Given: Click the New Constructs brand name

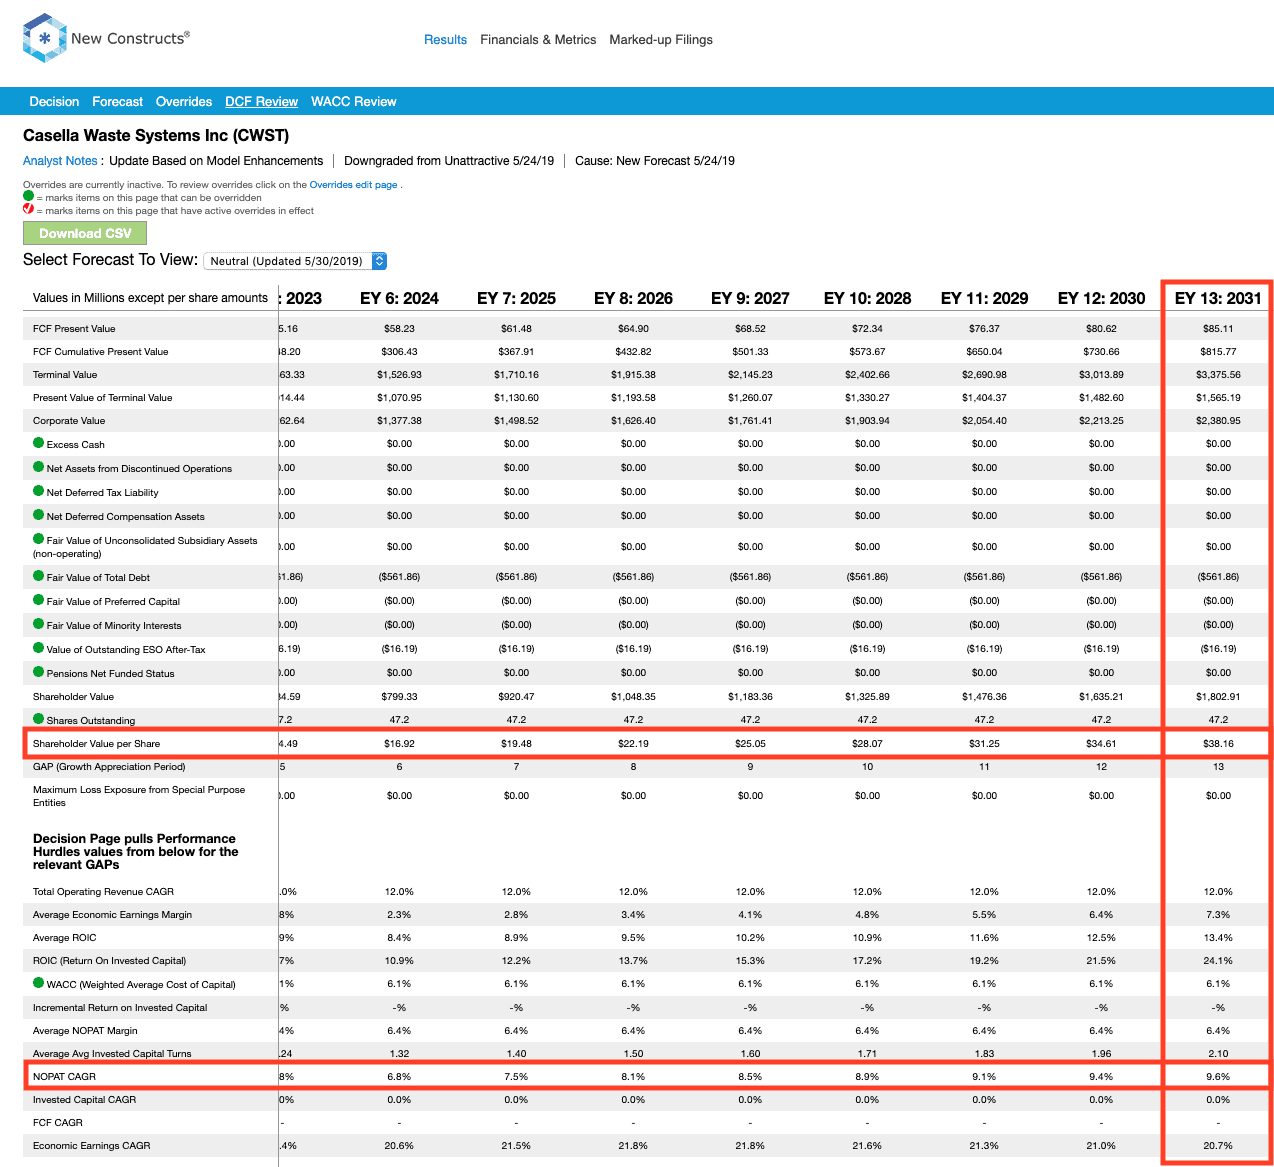Looking at the screenshot, I should tap(130, 38).
